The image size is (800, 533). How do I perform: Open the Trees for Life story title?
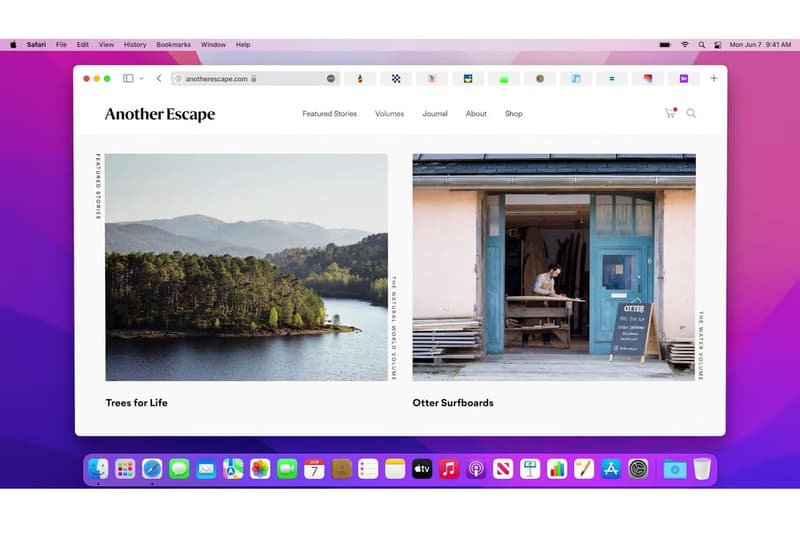[137, 403]
